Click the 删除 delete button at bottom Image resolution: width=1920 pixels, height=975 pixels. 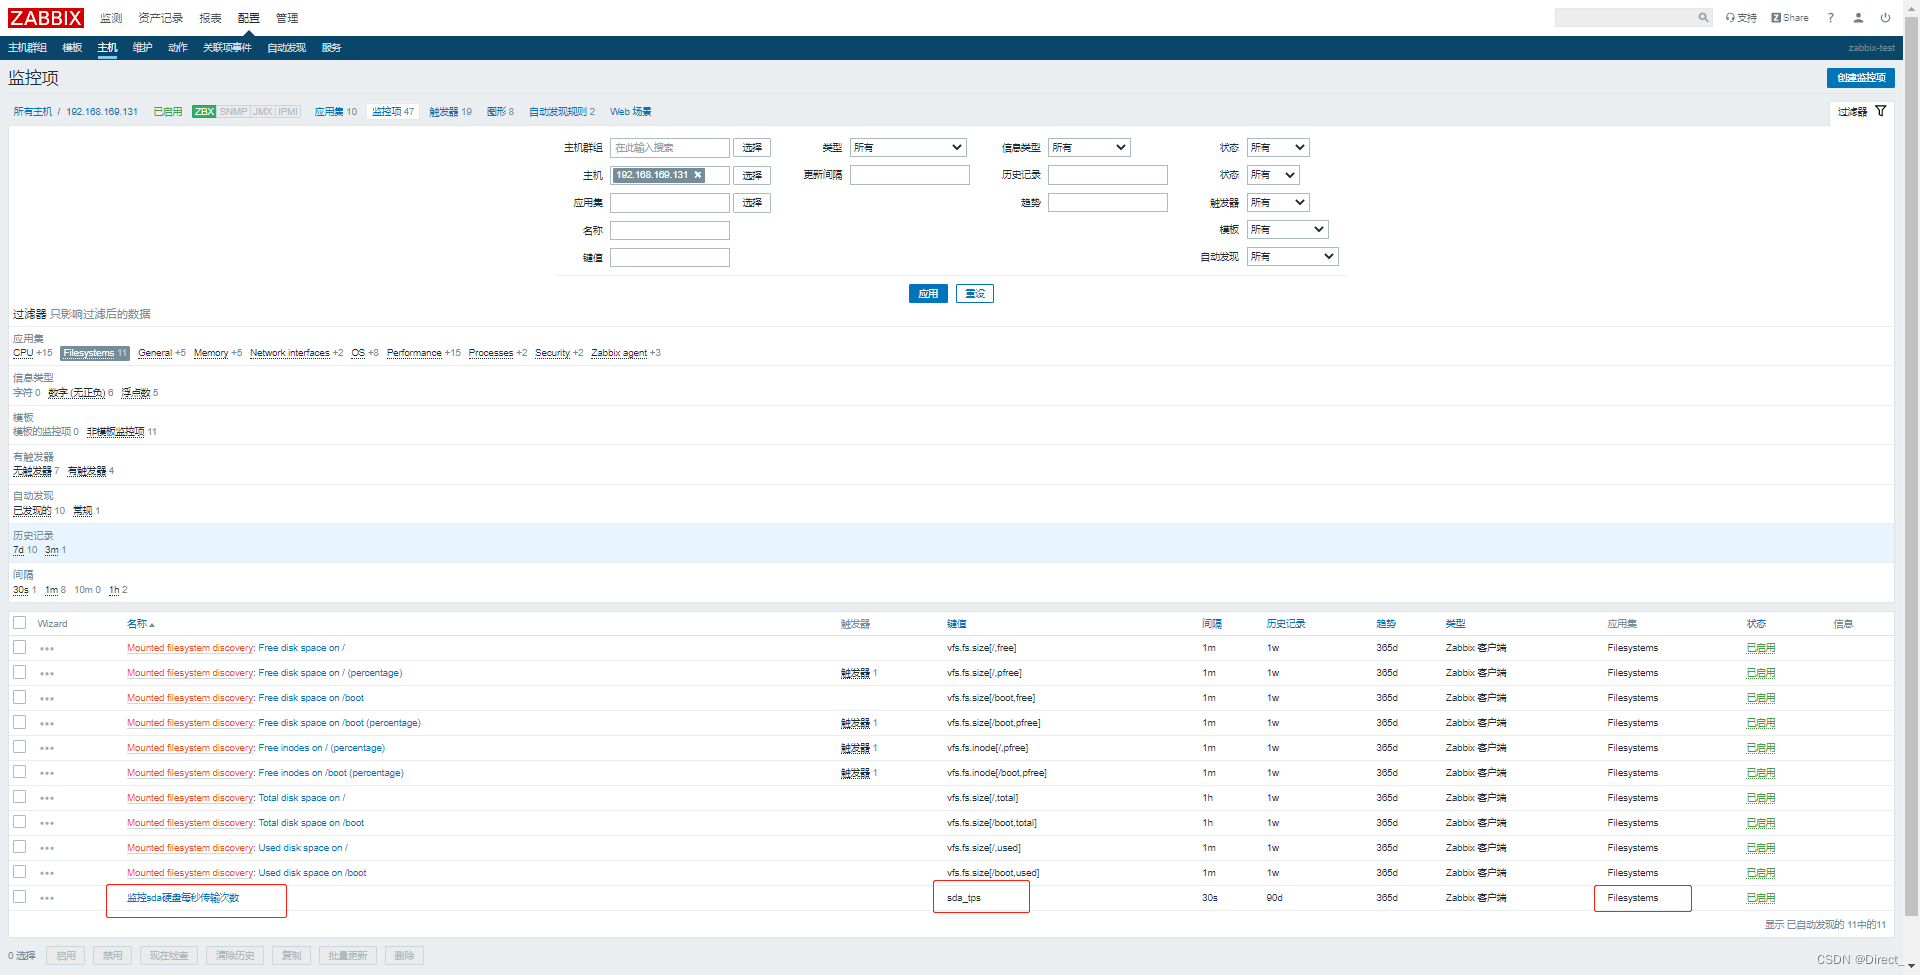coord(404,956)
